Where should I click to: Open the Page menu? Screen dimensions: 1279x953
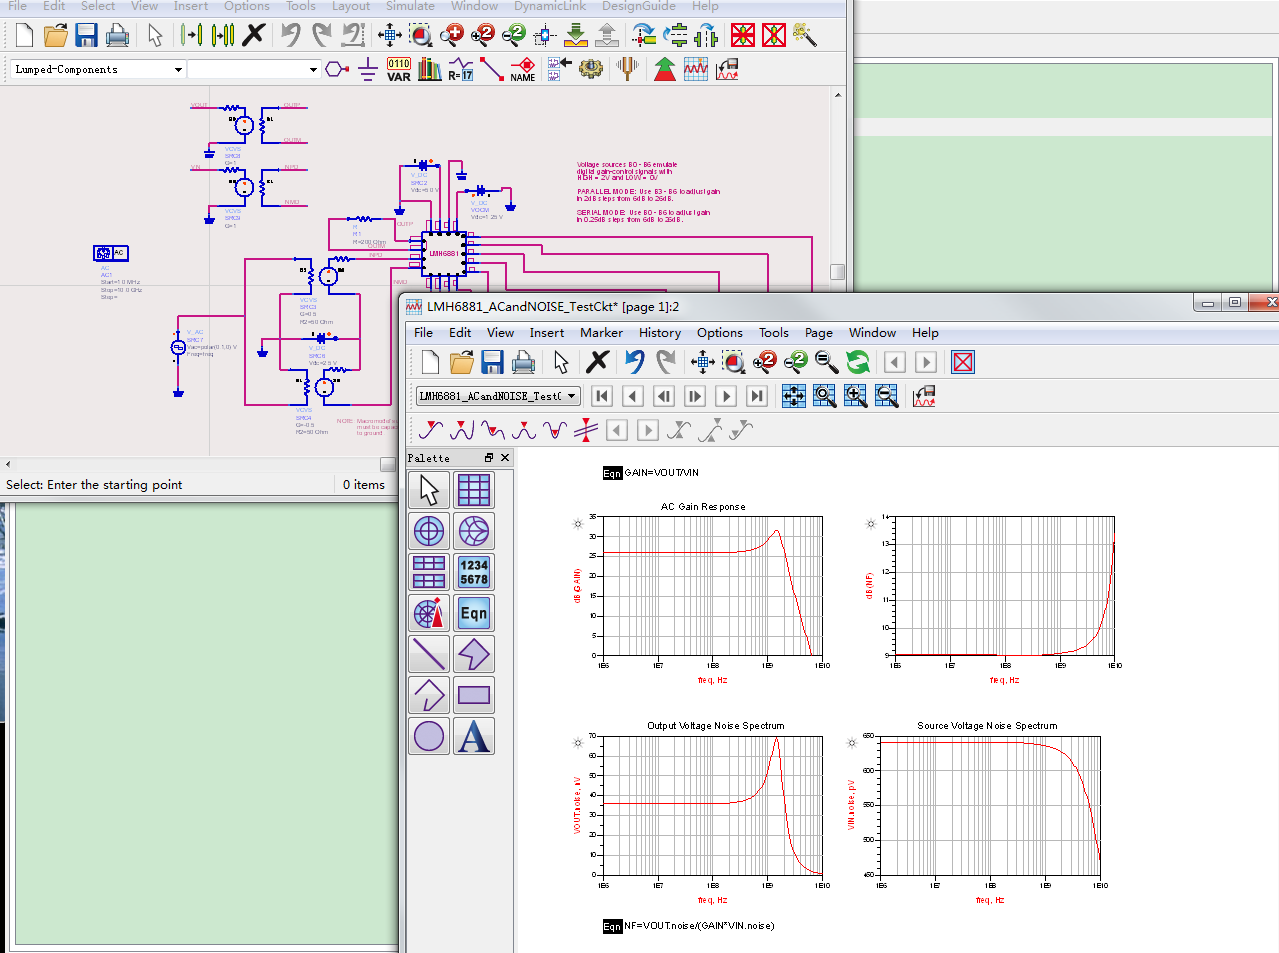pos(819,333)
